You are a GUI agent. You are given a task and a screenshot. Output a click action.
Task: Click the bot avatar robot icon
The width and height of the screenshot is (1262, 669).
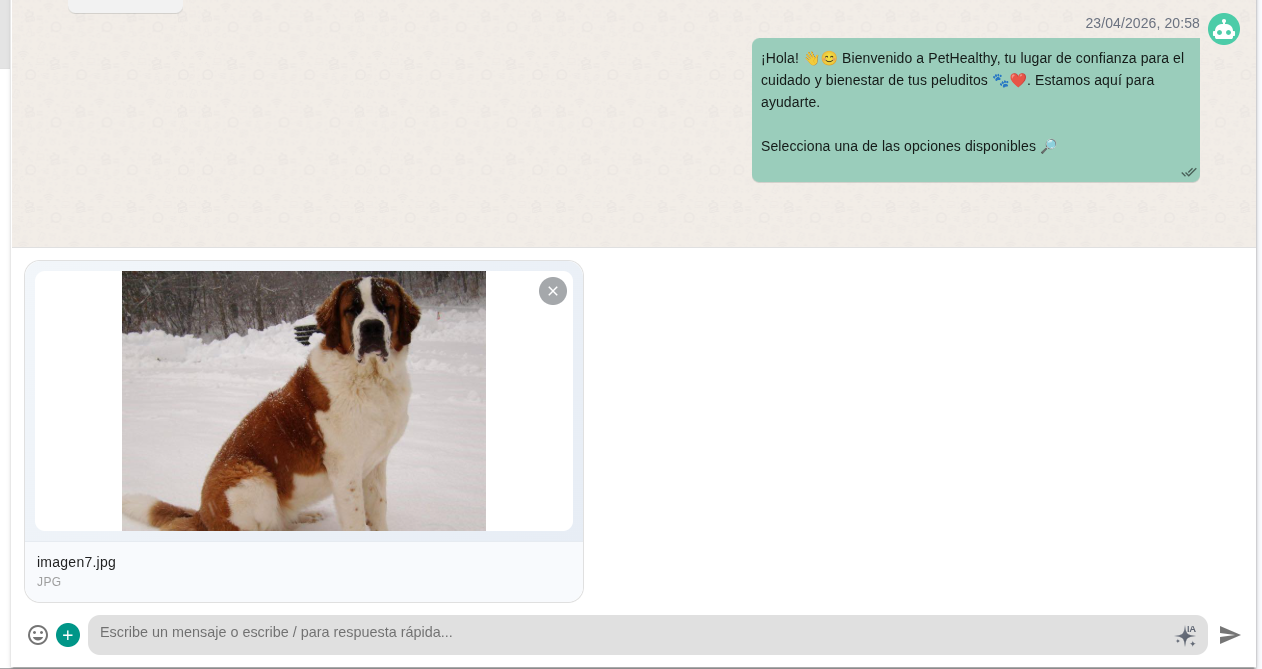coord(1223,29)
